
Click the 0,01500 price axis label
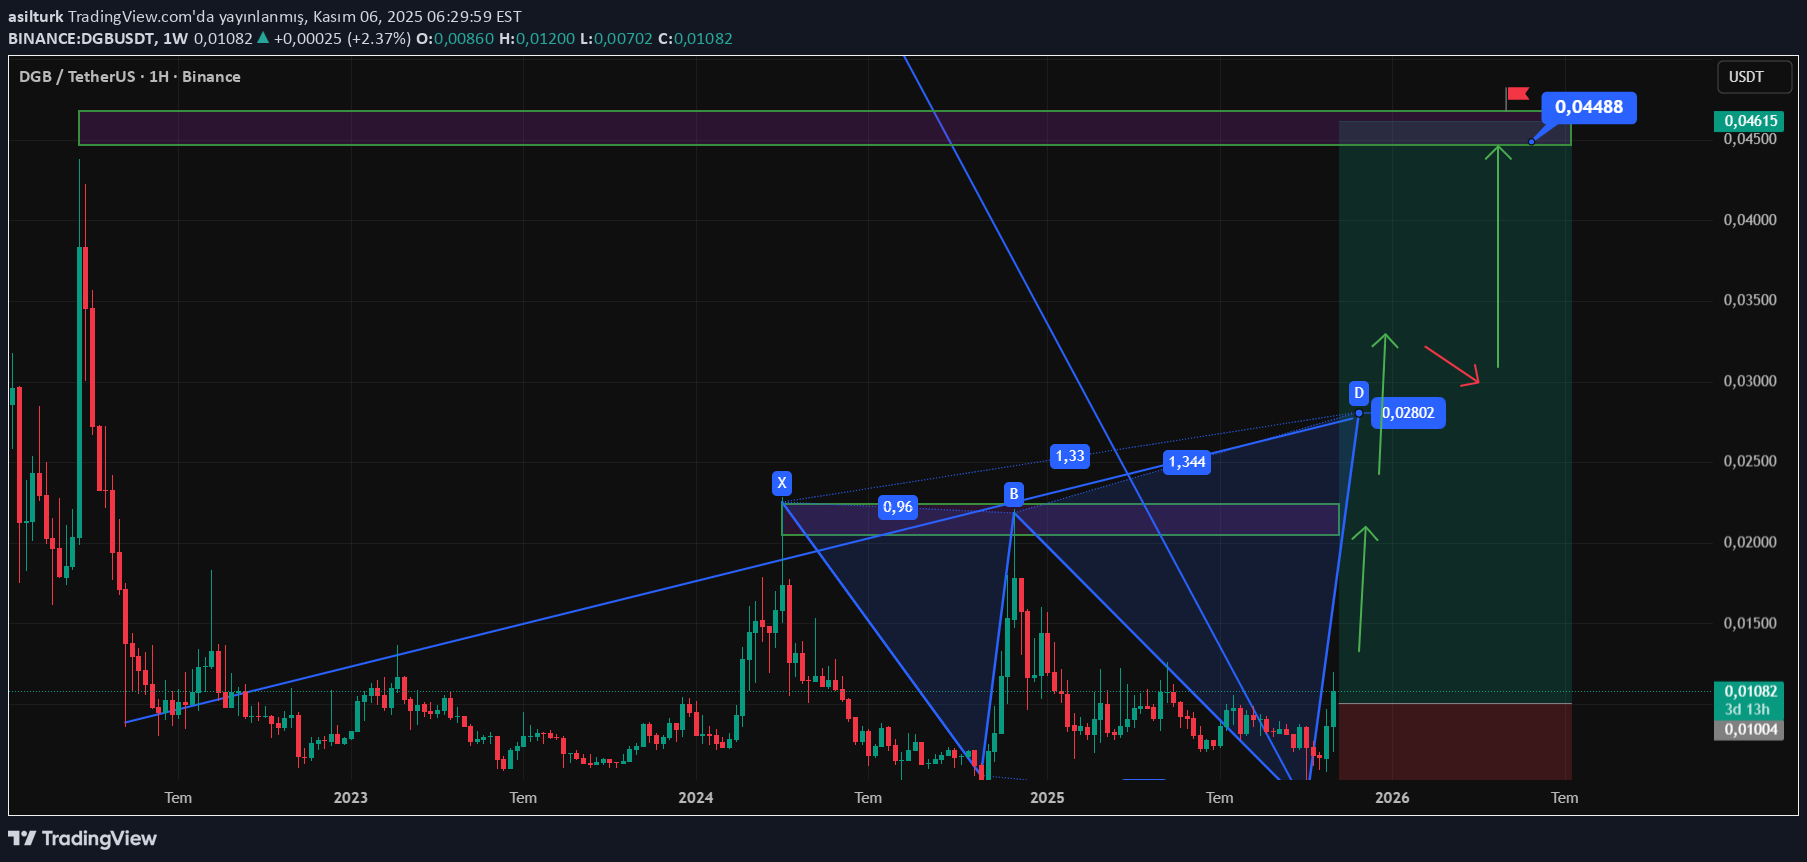pyautogui.click(x=1750, y=623)
